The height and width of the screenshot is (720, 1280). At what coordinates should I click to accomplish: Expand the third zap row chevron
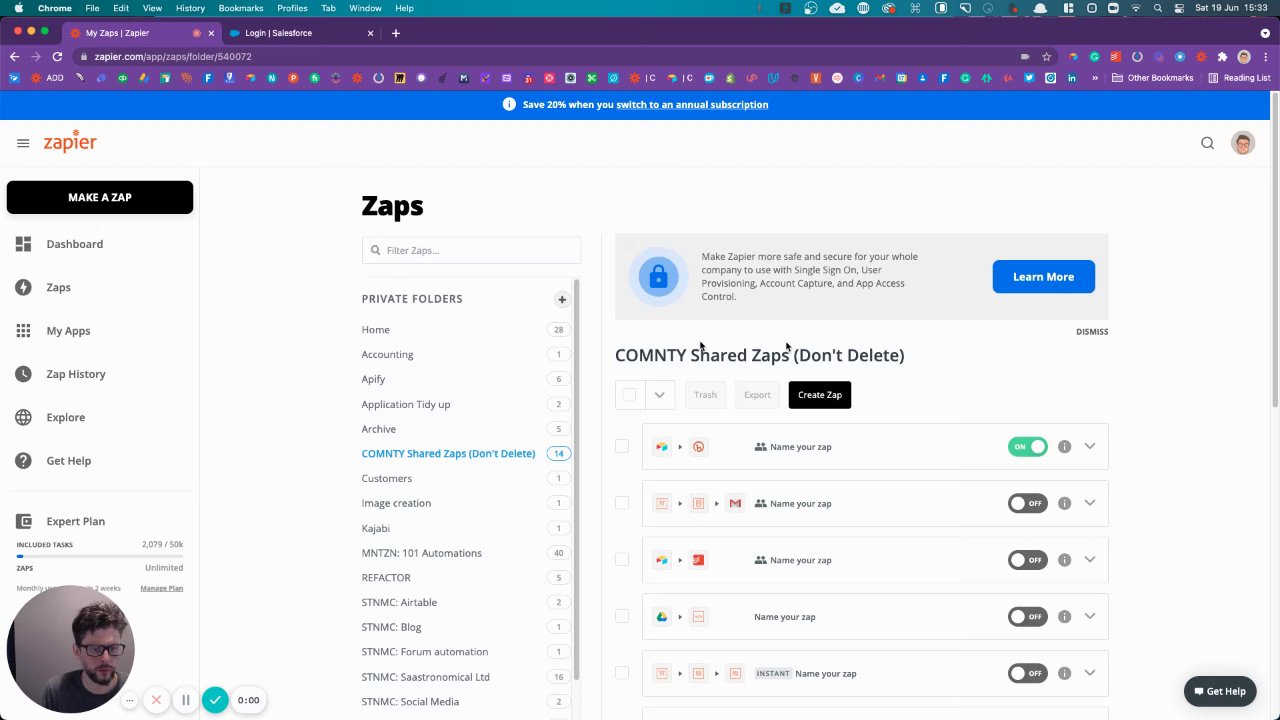pyautogui.click(x=1090, y=560)
